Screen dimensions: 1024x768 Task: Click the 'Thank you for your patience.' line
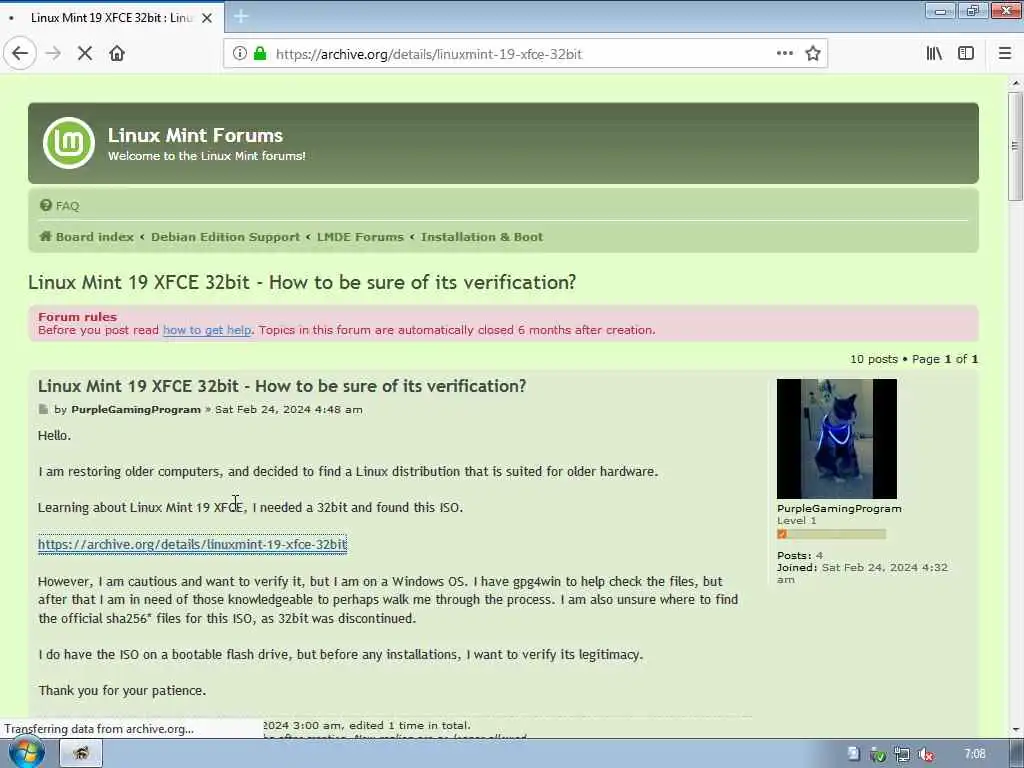pyautogui.click(x=122, y=690)
